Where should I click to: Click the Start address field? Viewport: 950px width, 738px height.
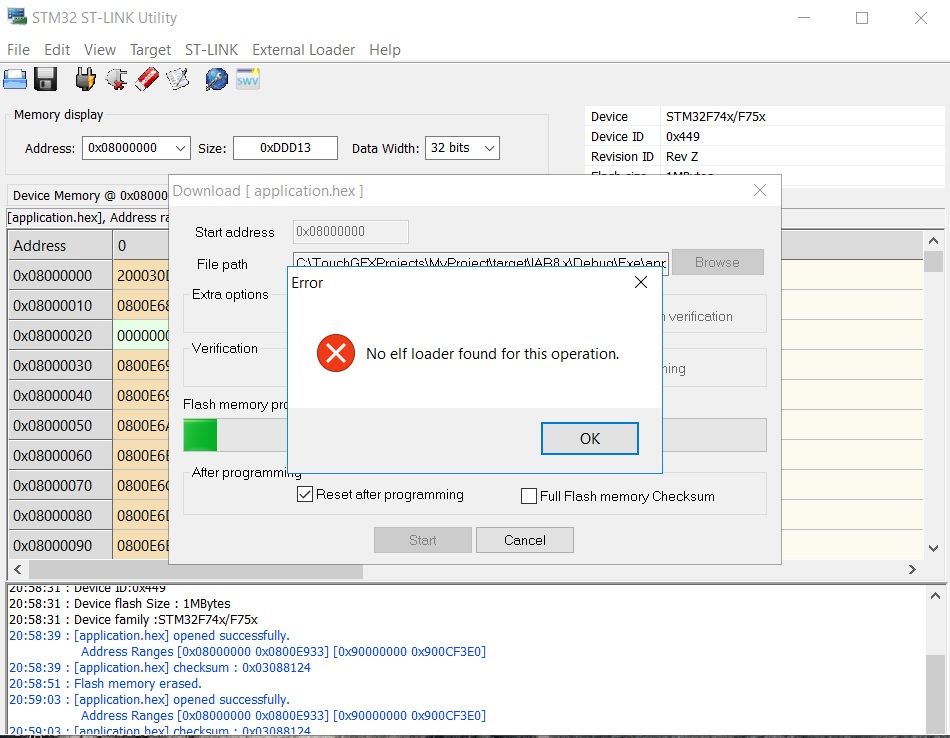click(x=351, y=231)
